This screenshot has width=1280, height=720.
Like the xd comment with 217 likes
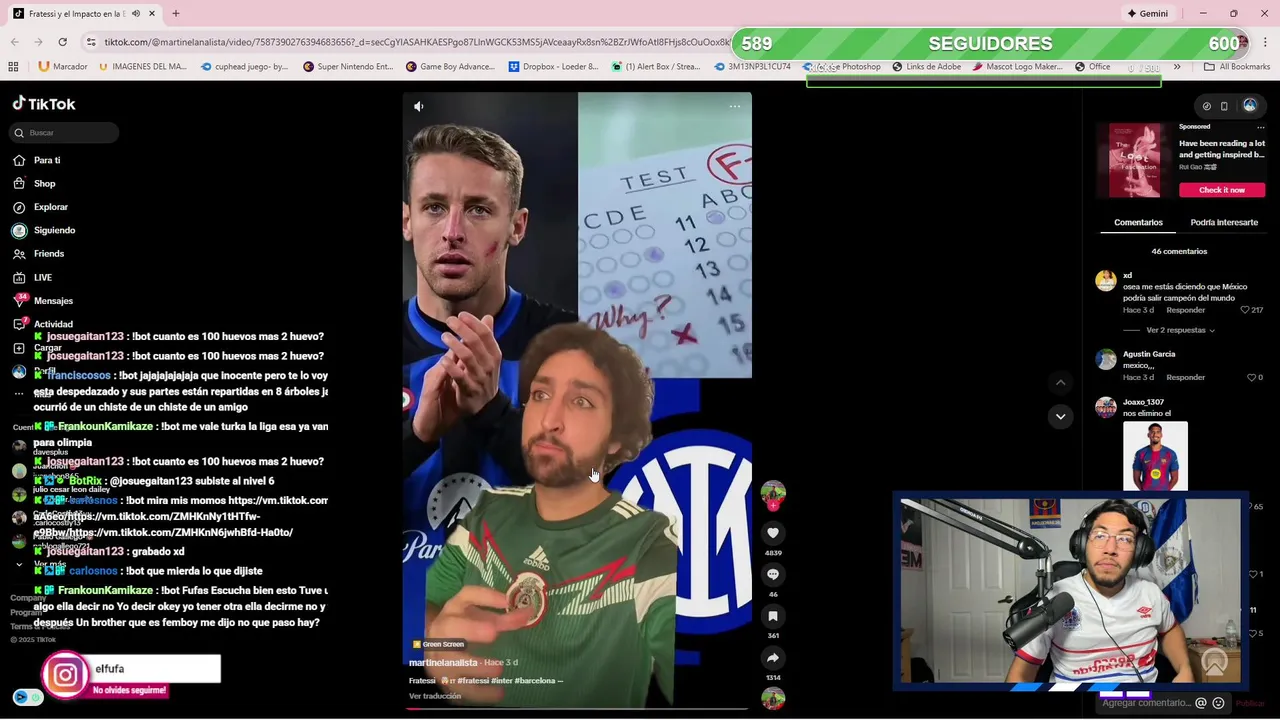pyautogui.click(x=1245, y=310)
